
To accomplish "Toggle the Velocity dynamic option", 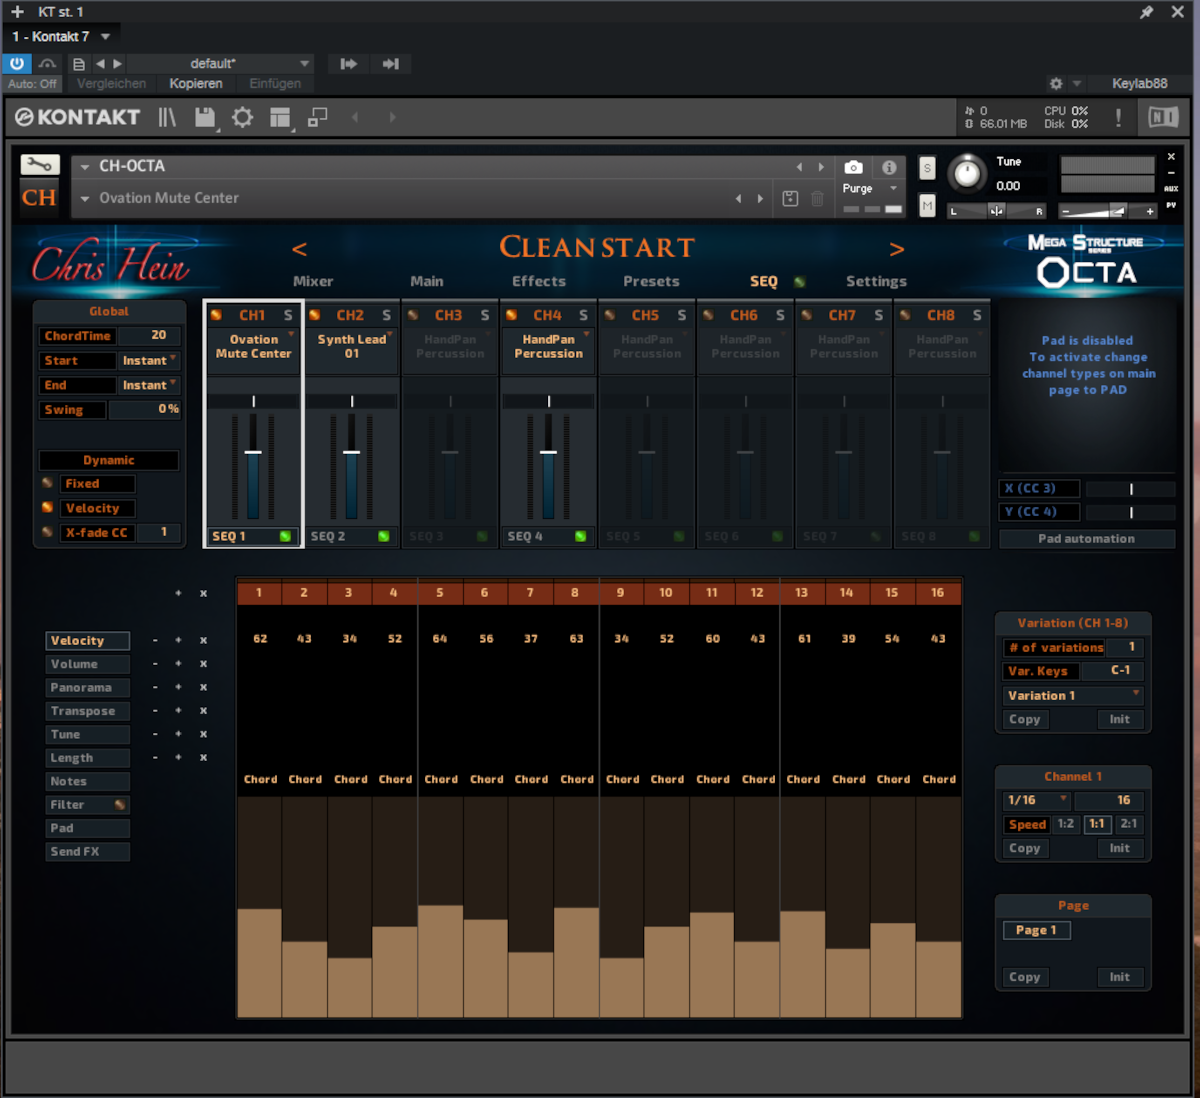I will (x=47, y=508).
